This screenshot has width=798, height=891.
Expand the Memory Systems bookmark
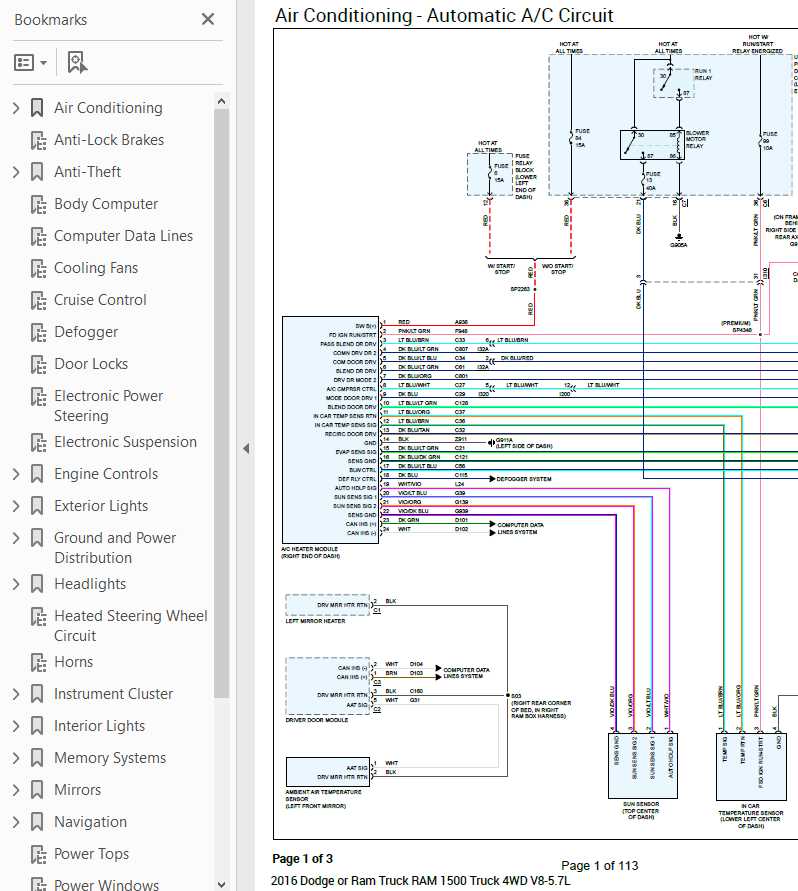tap(16, 757)
